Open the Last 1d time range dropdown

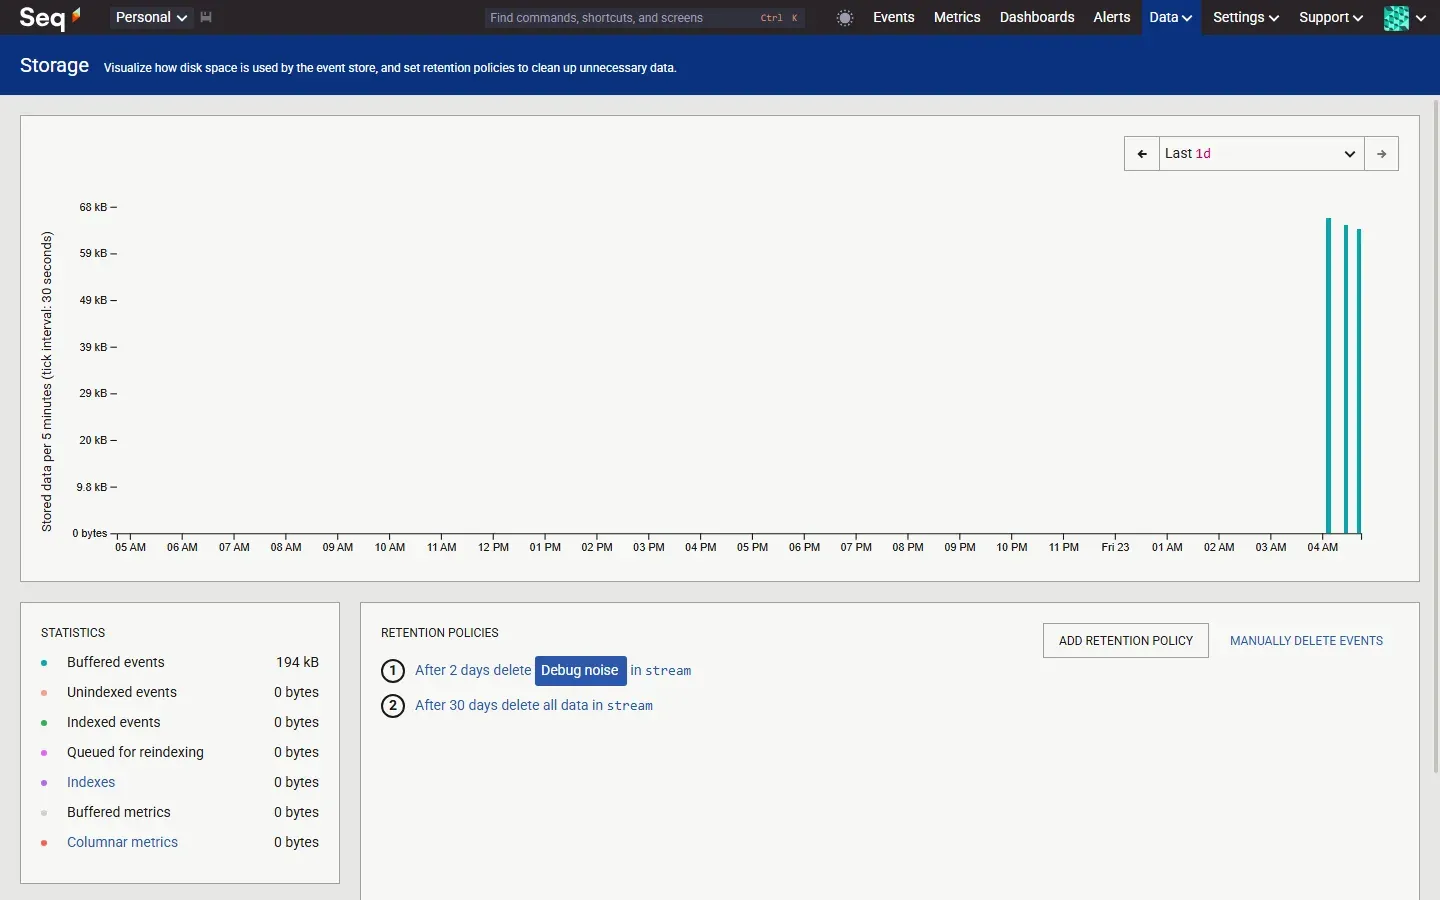(x=1262, y=154)
